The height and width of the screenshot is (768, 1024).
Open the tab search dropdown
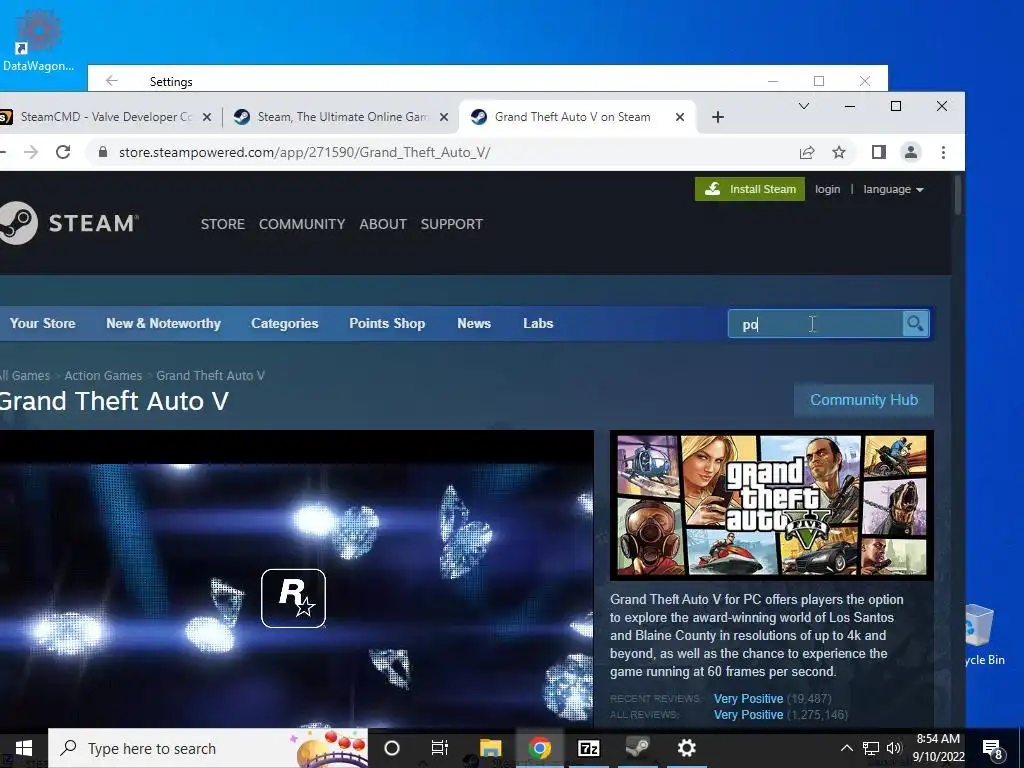click(804, 106)
